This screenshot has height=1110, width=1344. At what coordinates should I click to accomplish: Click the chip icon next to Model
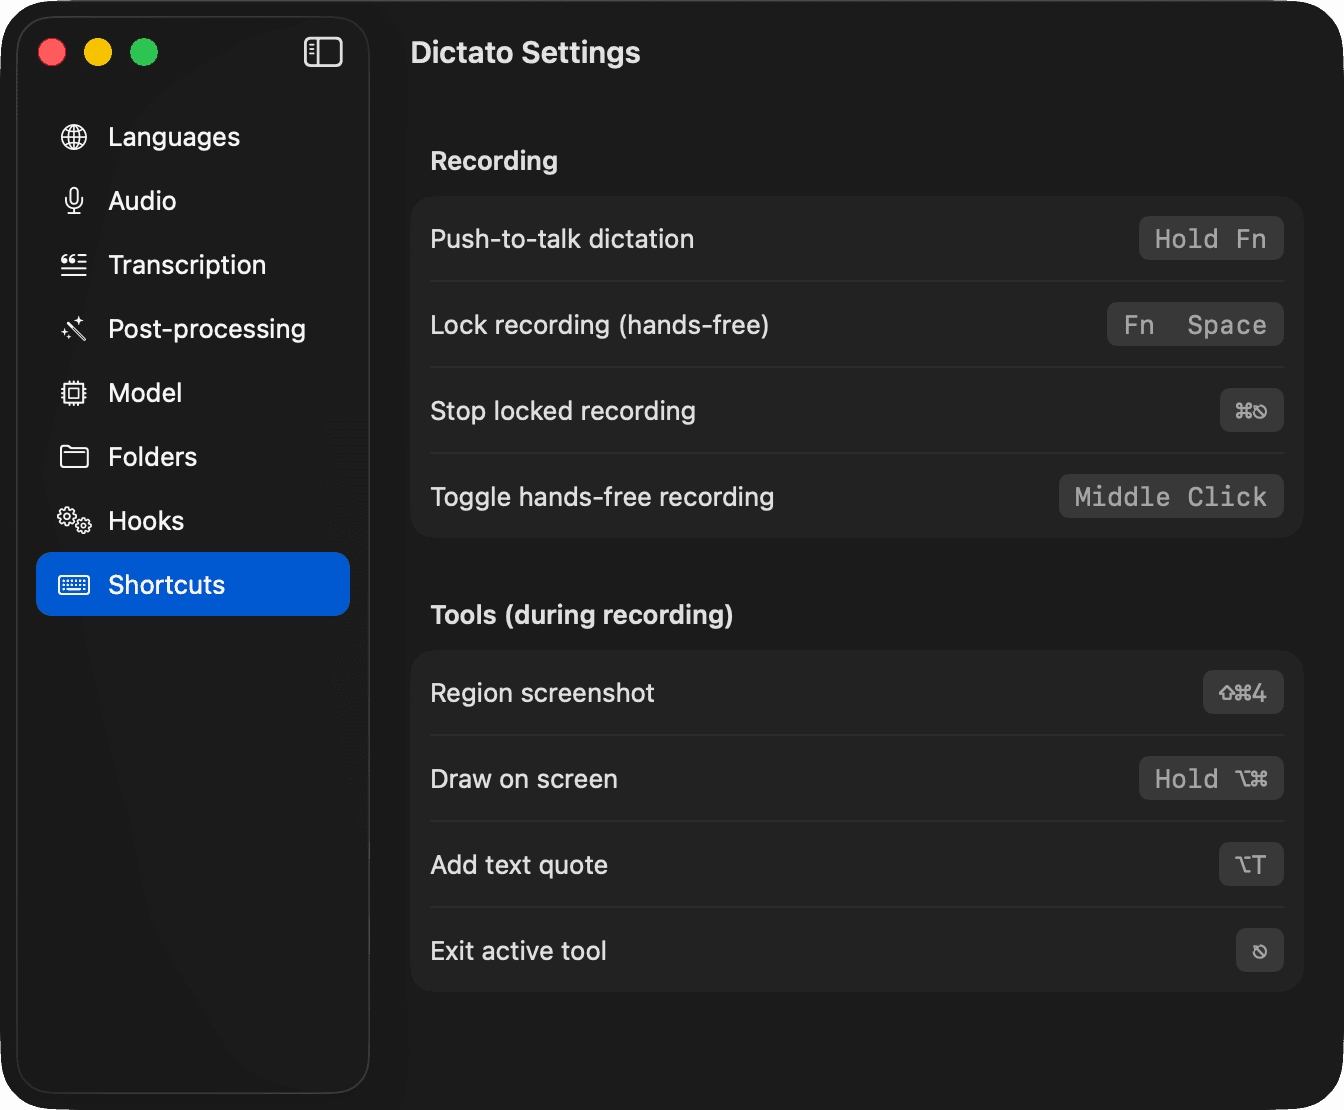coord(73,392)
